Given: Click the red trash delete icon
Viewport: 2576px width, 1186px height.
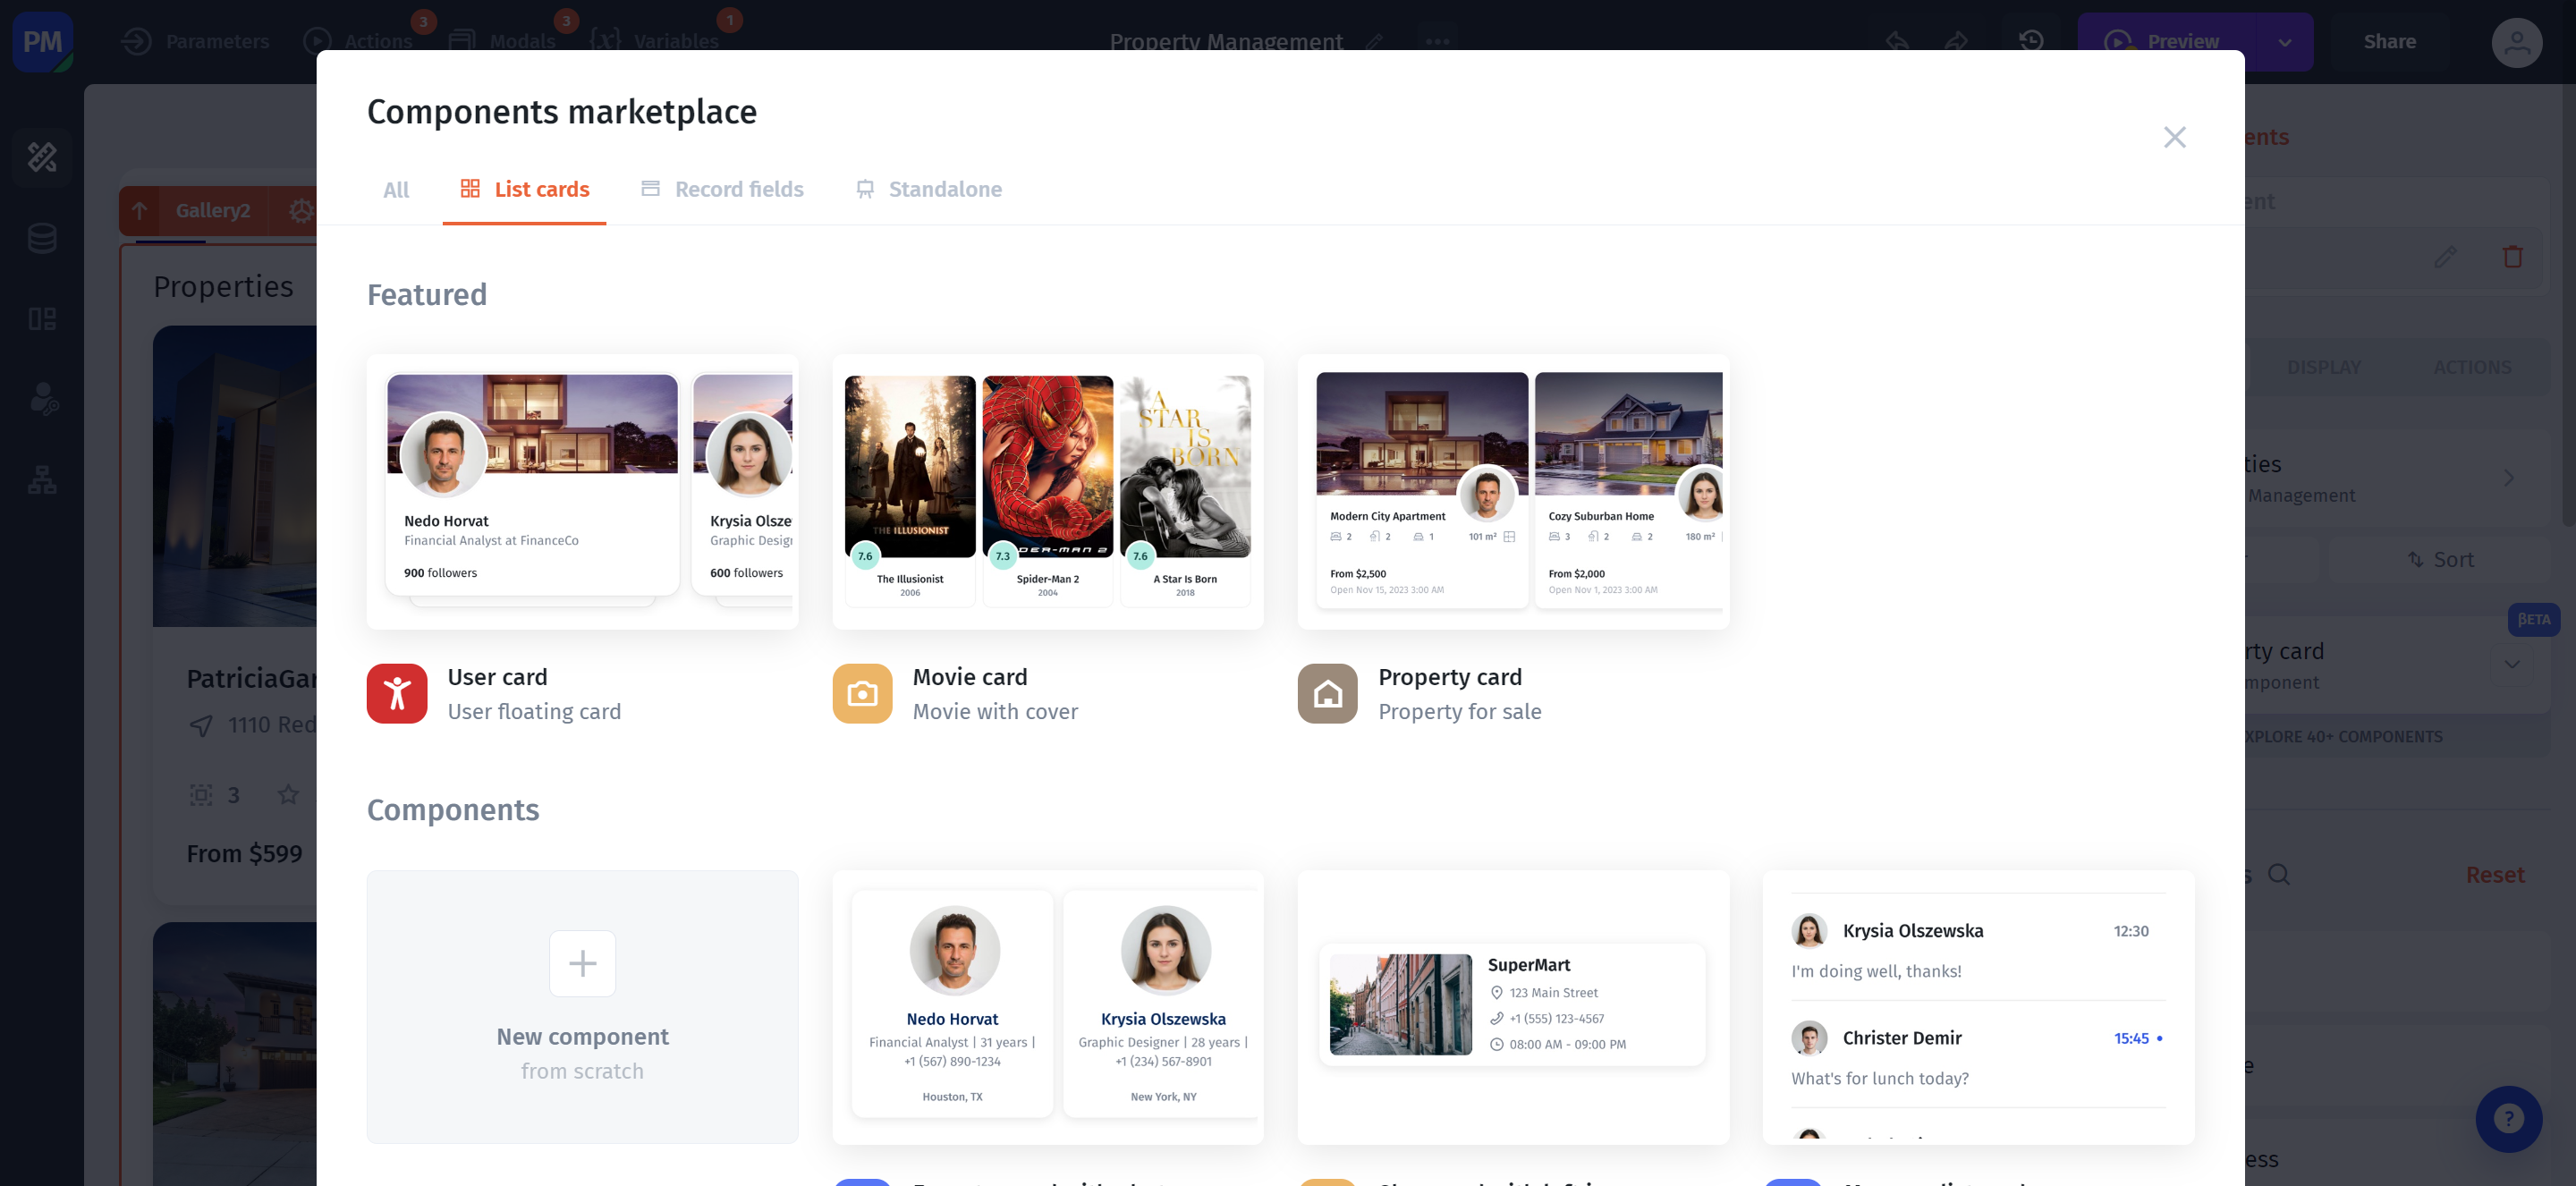Looking at the screenshot, I should (x=2512, y=257).
